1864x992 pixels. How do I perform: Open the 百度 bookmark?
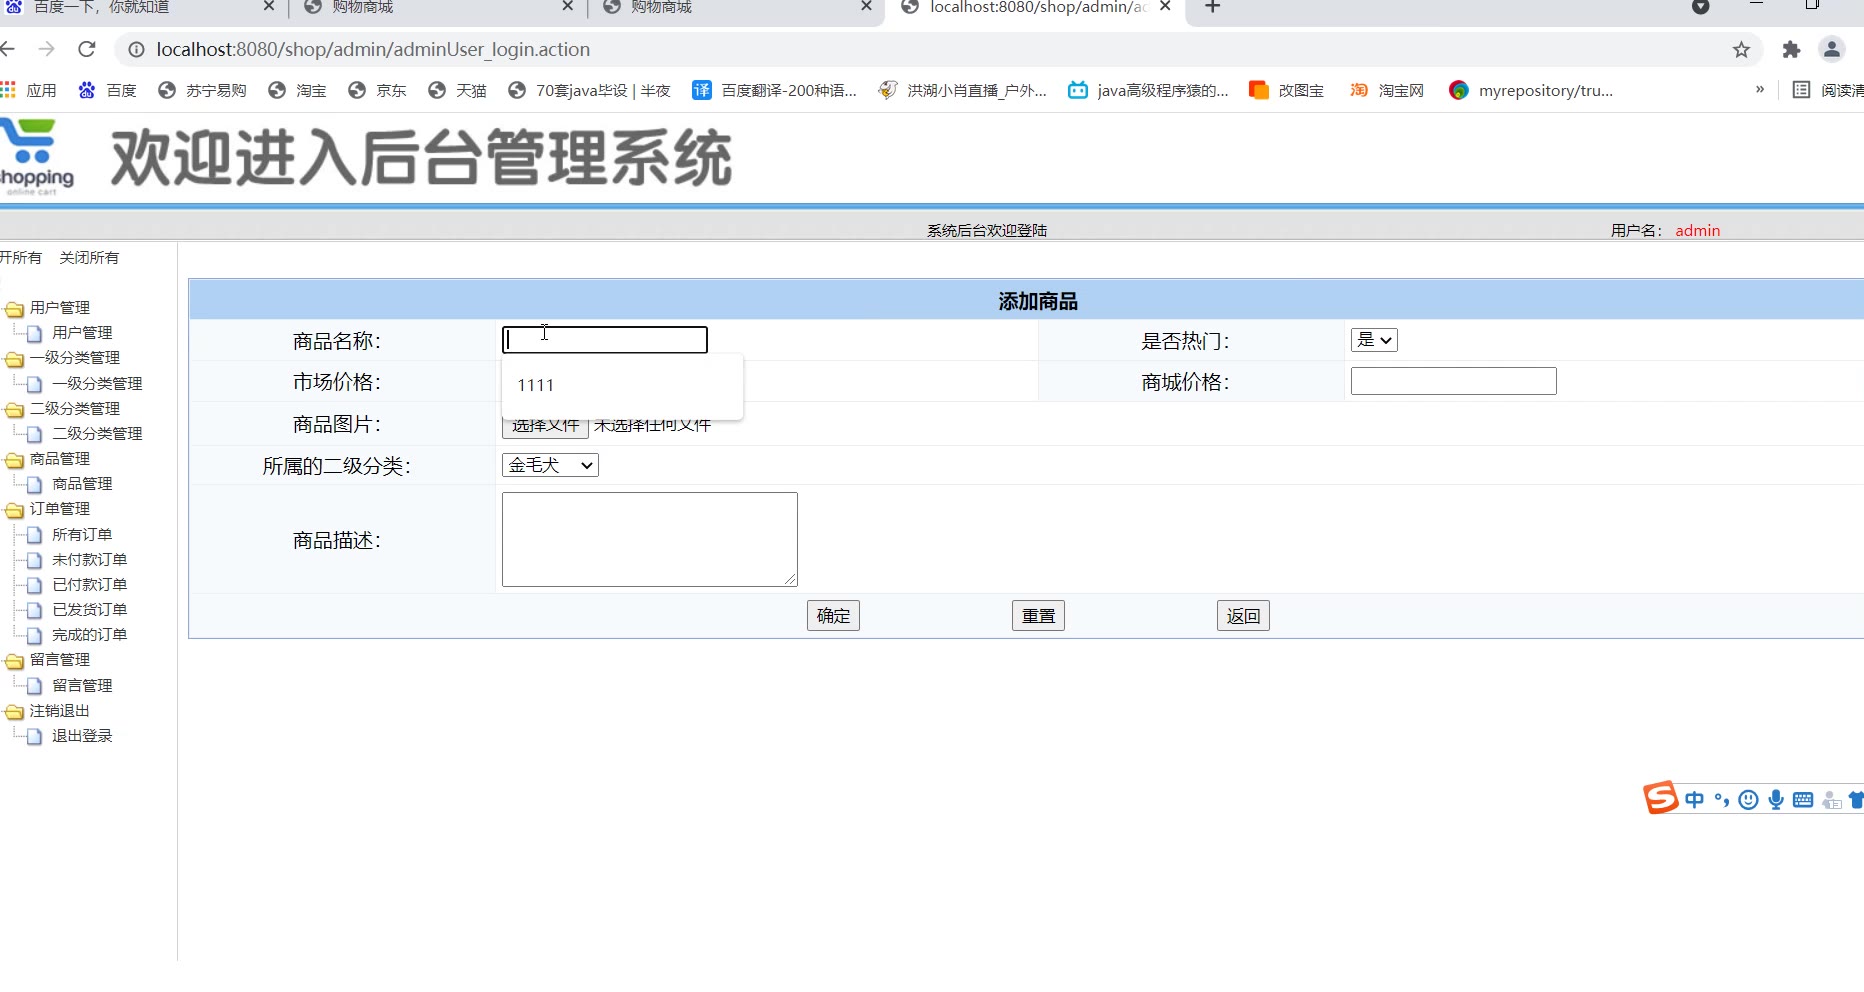pyautogui.click(x=107, y=90)
